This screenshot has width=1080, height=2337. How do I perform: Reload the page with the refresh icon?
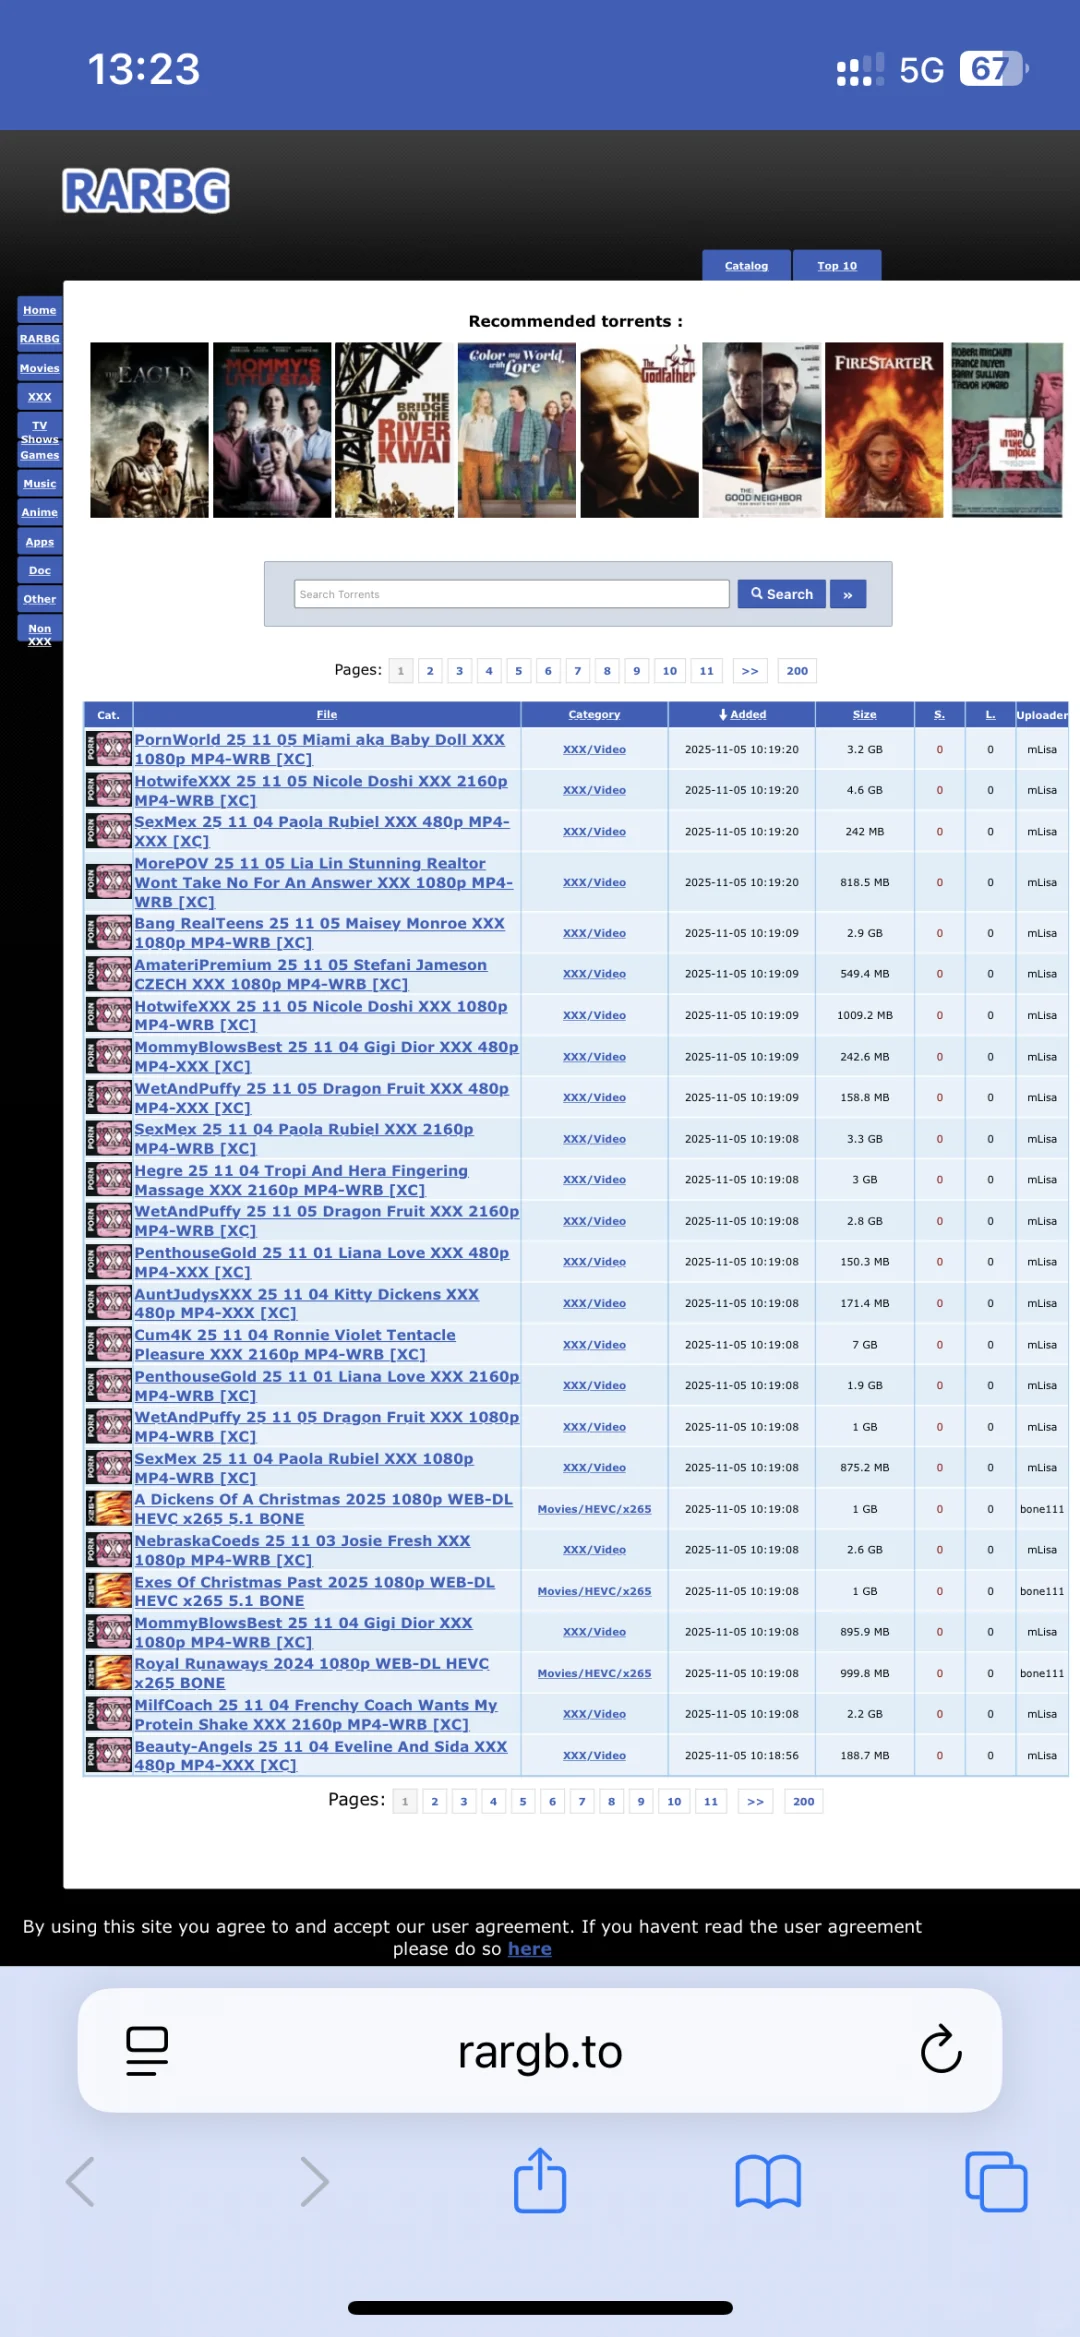point(941,2050)
